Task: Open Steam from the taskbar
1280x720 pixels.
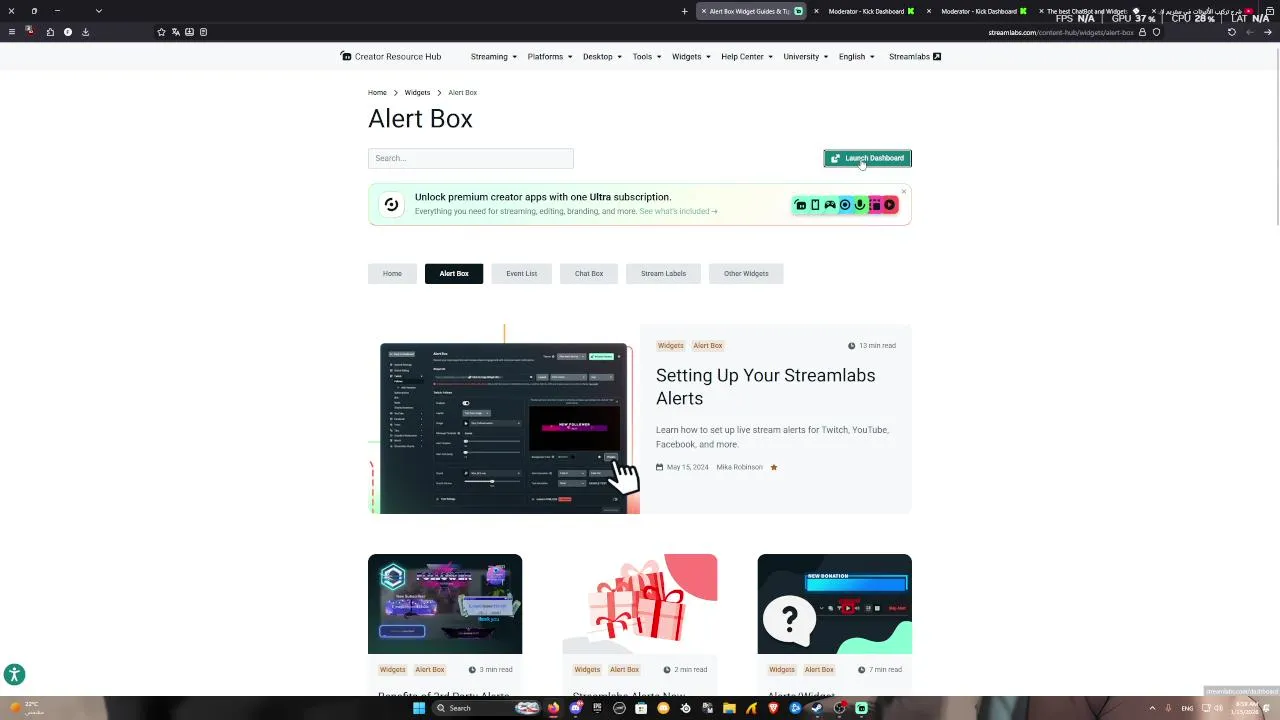Action: click(x=817, y=708)
